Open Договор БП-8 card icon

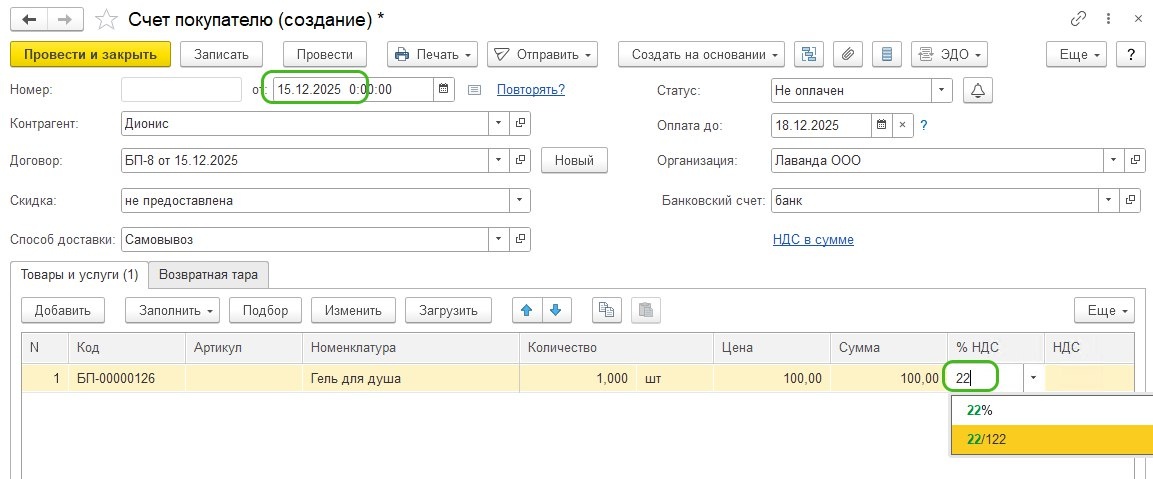pyautogui.click(x=521, y=160)
